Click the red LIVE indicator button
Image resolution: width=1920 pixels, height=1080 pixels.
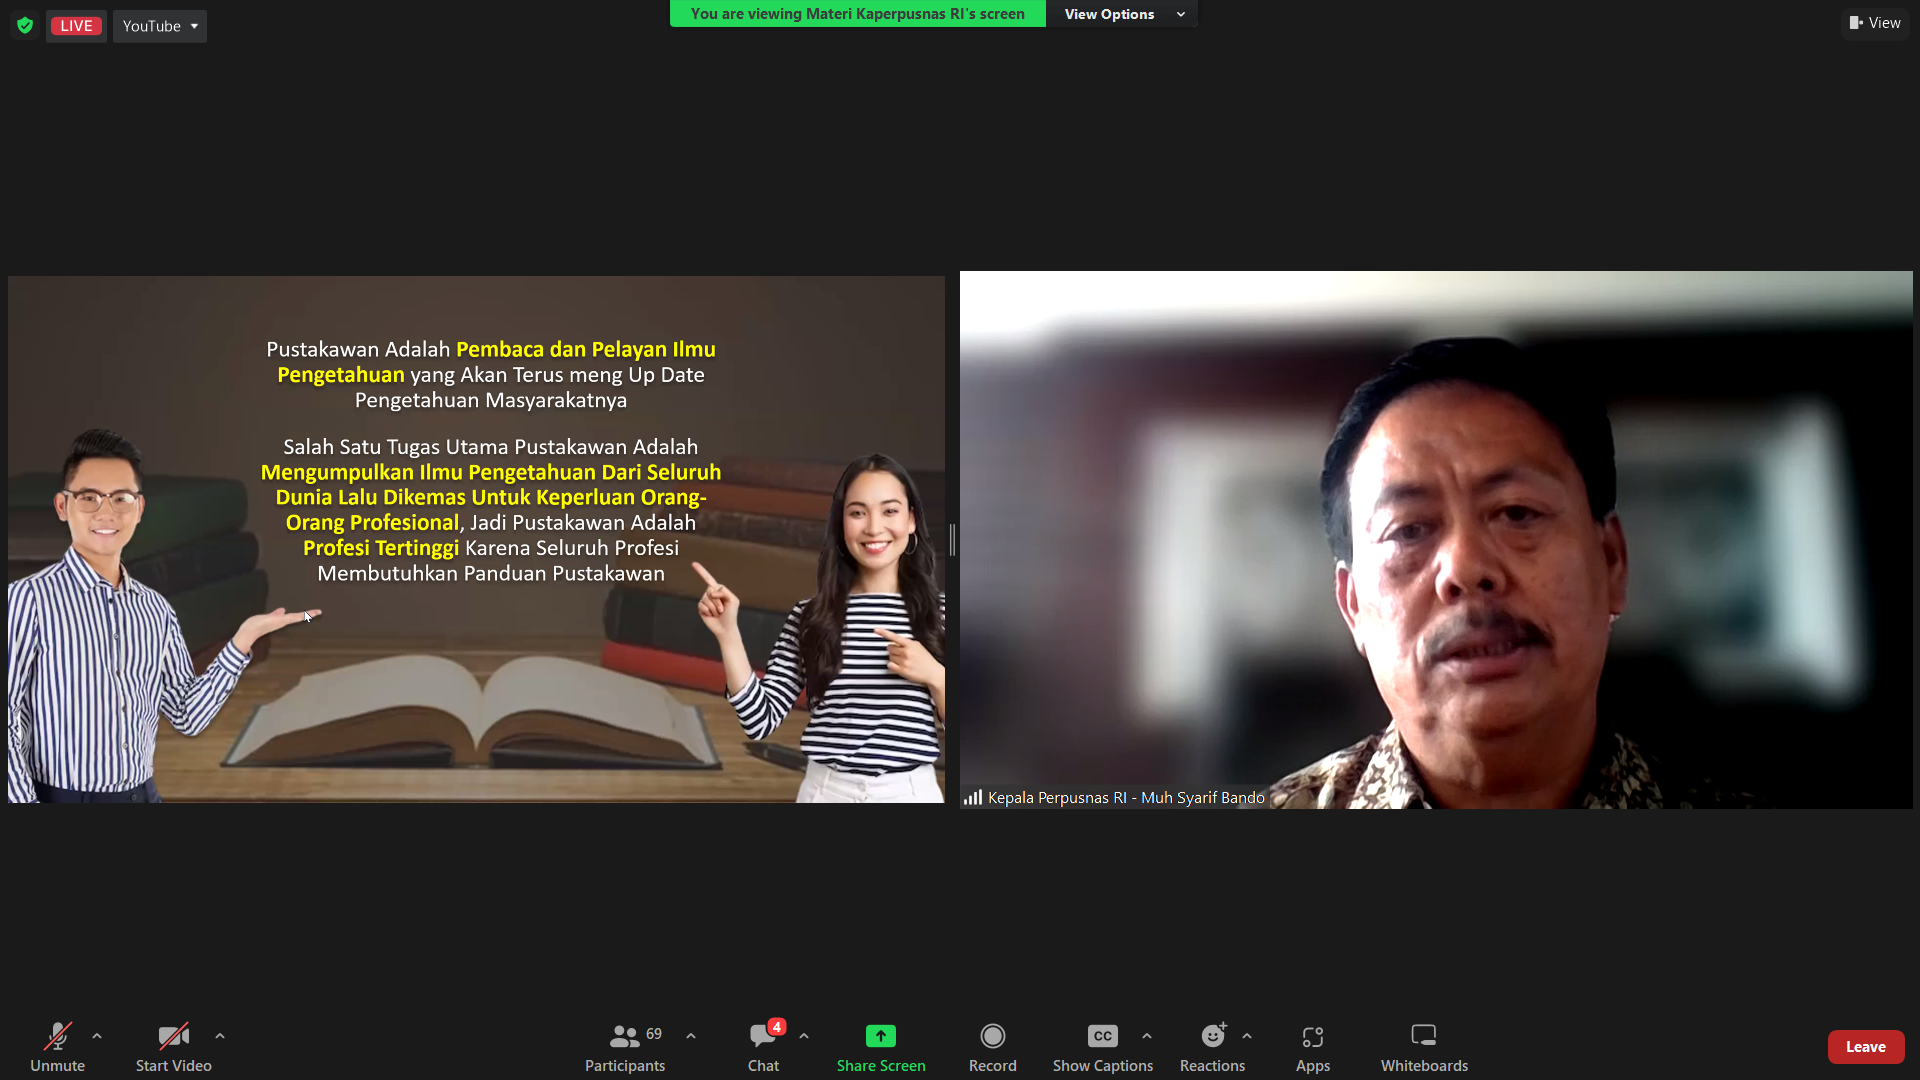click(76, 26)
